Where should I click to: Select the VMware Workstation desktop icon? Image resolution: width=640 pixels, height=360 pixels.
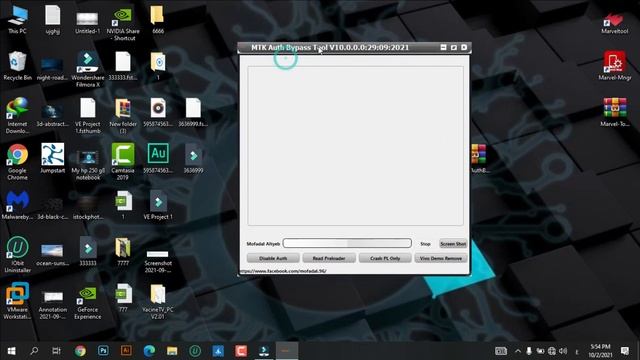pyautogui.click(x=17, y=301)
